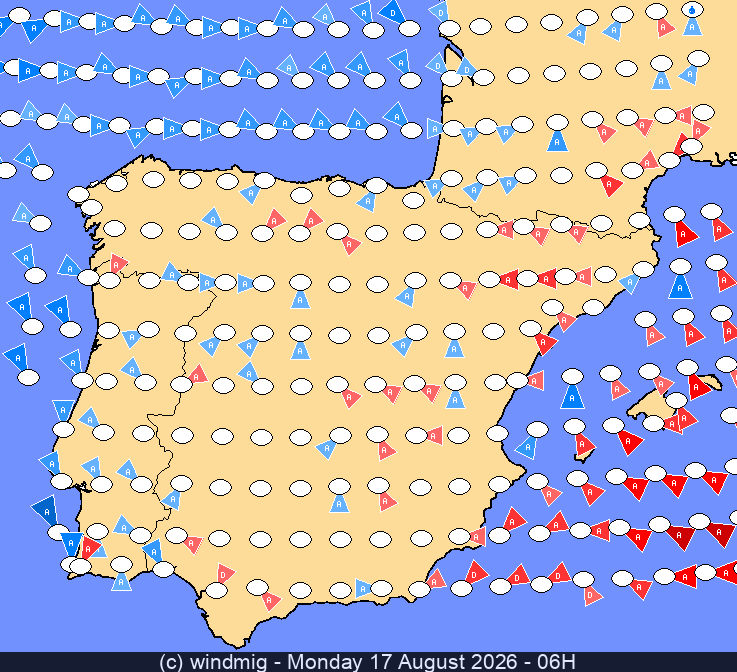Select the white oval containing a small blue symbol

[x=692, y=9]
